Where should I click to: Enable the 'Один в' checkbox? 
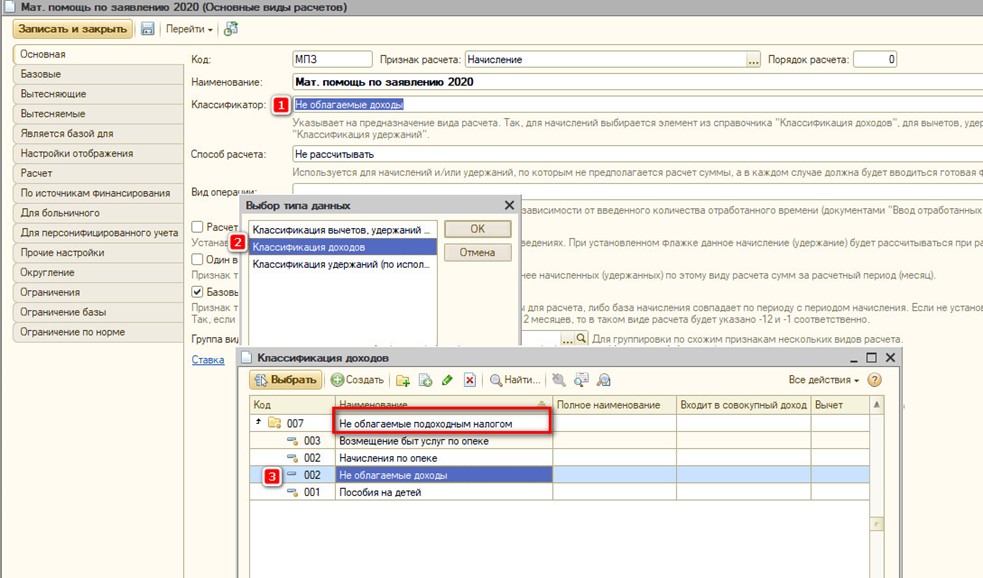pos(198,259)
